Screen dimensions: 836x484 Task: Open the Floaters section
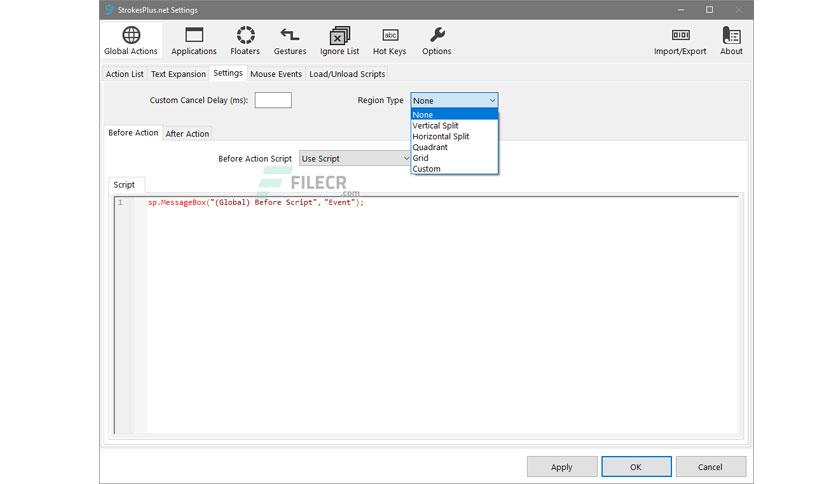[x=245, y=41]
